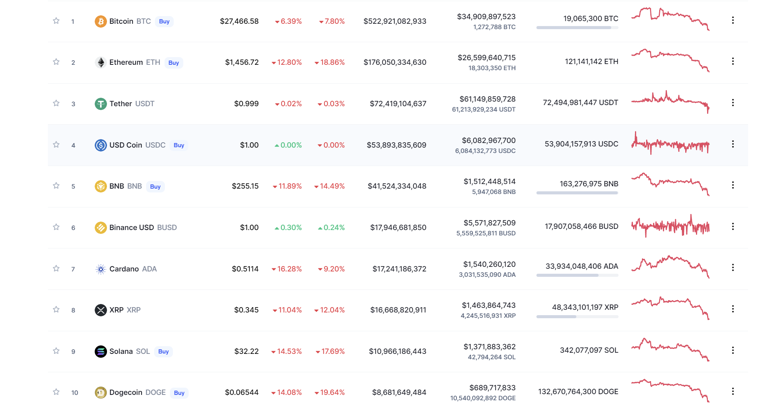Click Buy next to USD Coin
The width and height of the screenshot is (760, 411).
tap(179, 145)
